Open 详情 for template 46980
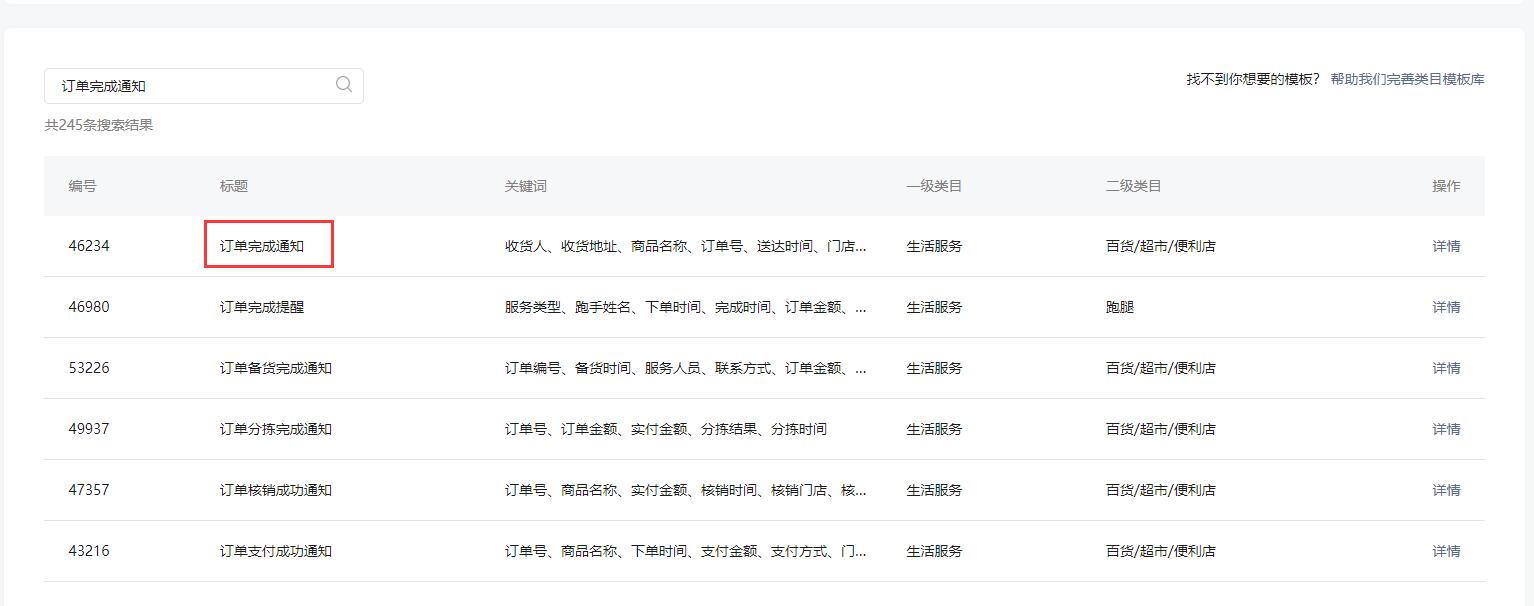This screenshot has height=606, width=1534. point(1446,307)
